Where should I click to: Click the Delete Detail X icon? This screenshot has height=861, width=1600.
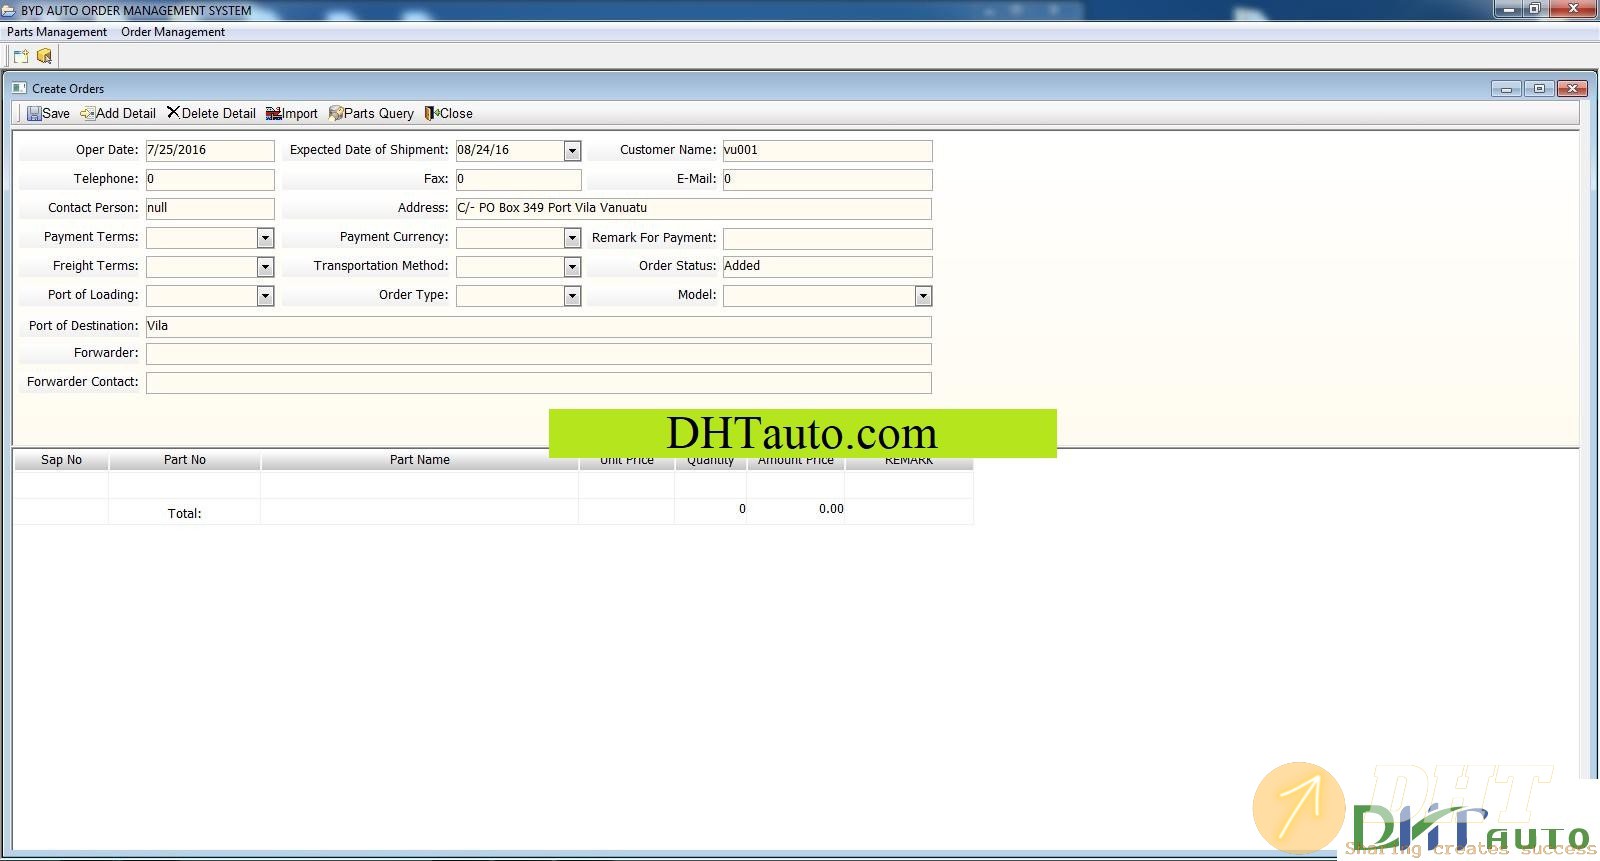pyautogui.click(x=173, y=113)
